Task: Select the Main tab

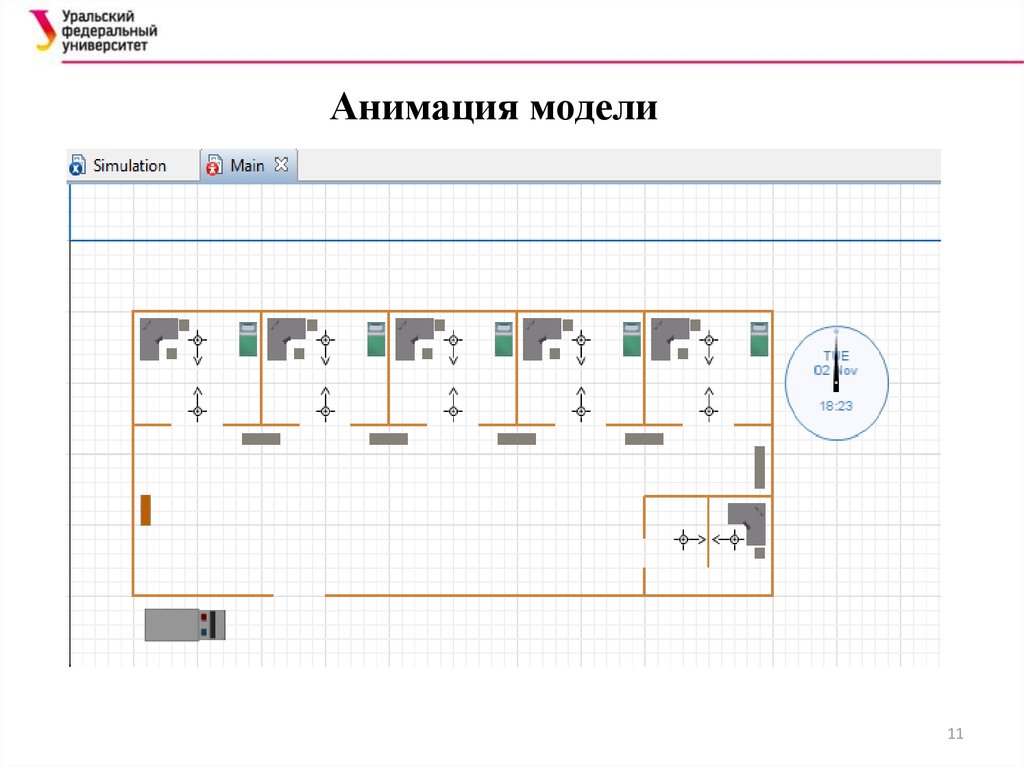Action: point(247,166)
